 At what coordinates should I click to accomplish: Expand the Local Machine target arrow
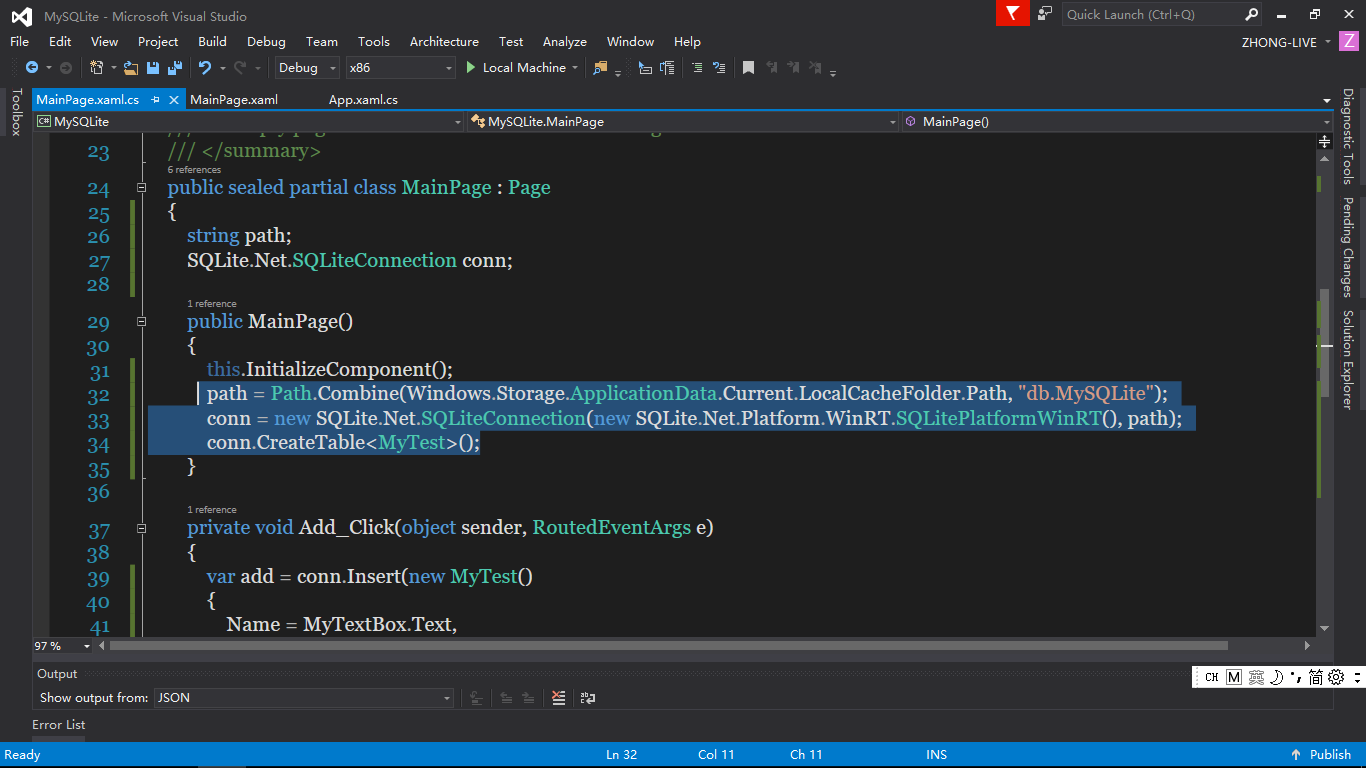pos(575,68)
